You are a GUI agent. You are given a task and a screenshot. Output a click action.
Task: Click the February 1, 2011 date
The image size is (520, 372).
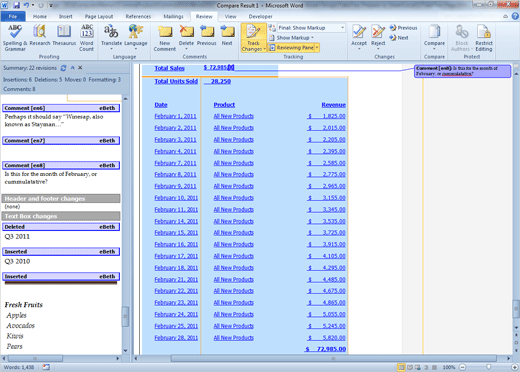(175, 116)
